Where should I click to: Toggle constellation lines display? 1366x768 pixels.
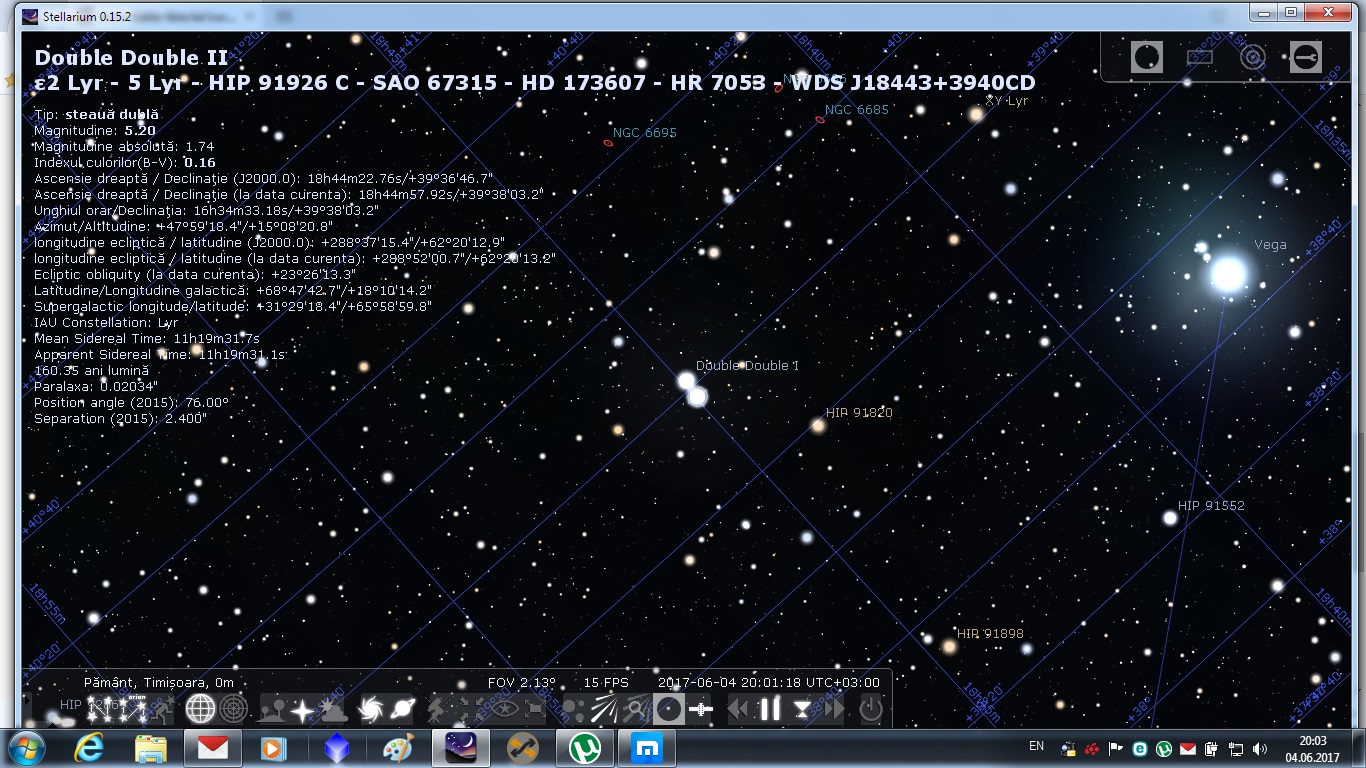[97, 709]
